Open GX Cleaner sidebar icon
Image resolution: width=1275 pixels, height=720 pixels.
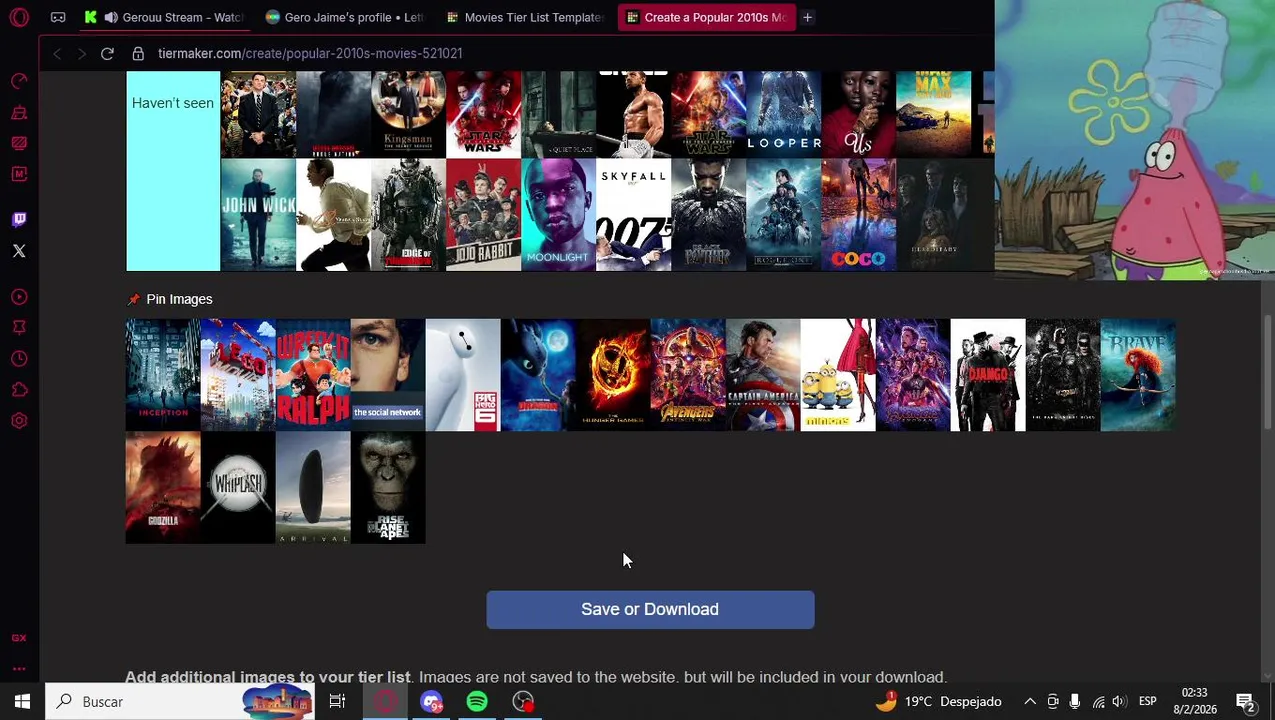point(19,112)
